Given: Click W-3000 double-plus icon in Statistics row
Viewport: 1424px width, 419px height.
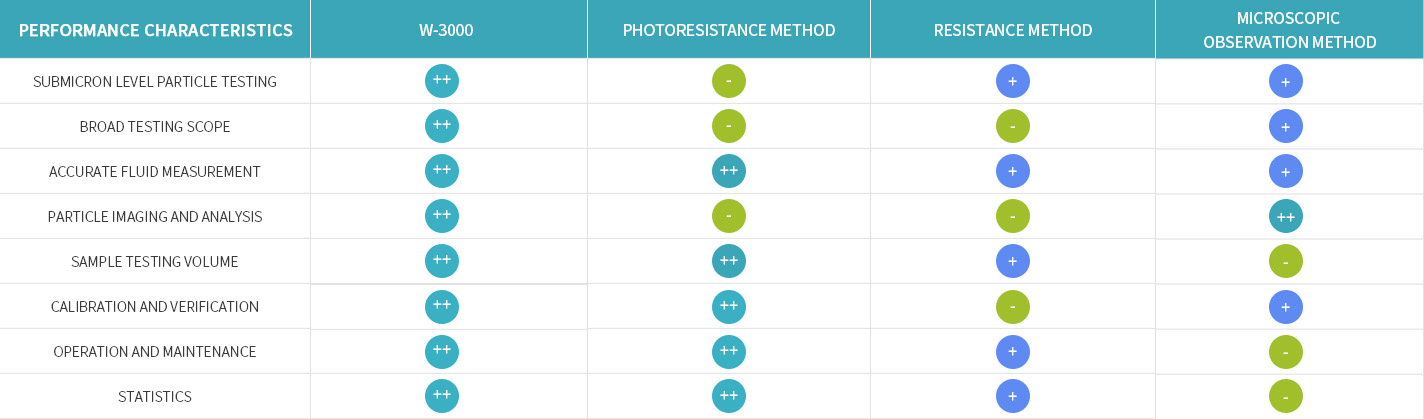Looking at the screenshot, I should [x=442, y=396].
